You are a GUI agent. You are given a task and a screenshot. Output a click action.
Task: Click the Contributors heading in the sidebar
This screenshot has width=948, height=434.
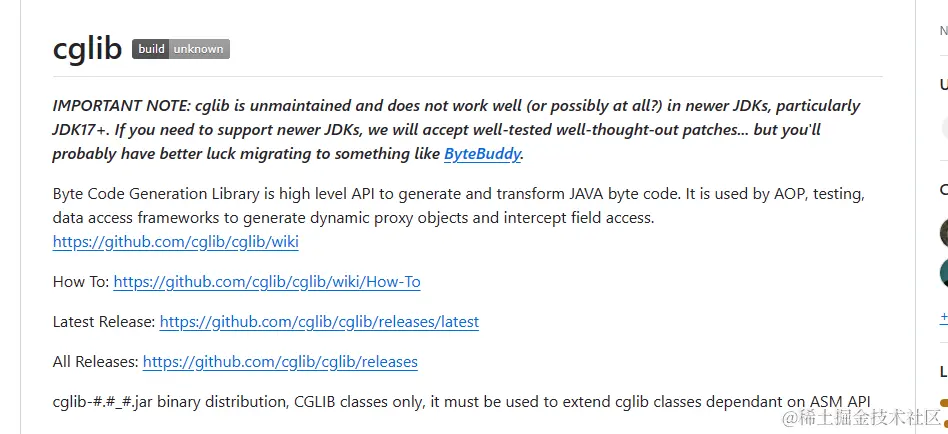944,190
